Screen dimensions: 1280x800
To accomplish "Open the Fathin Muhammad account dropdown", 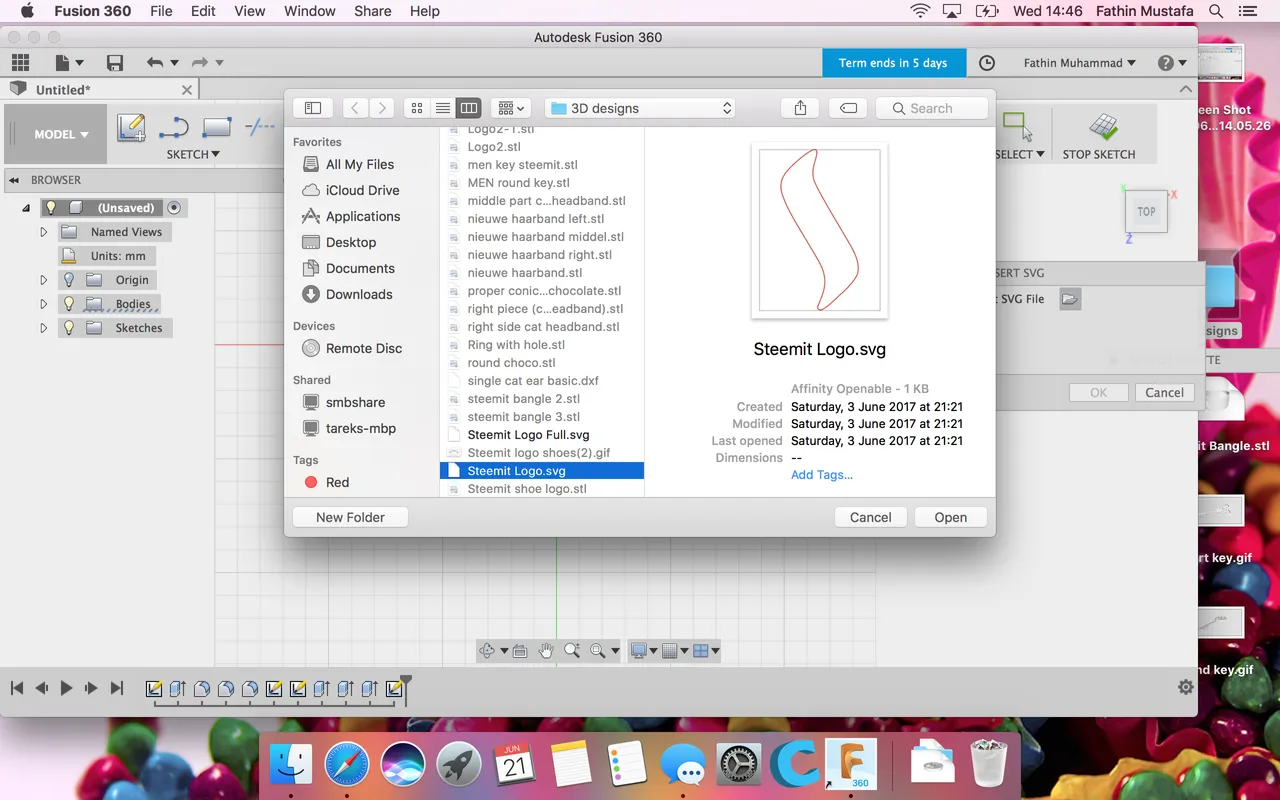I will [1079, 63].
